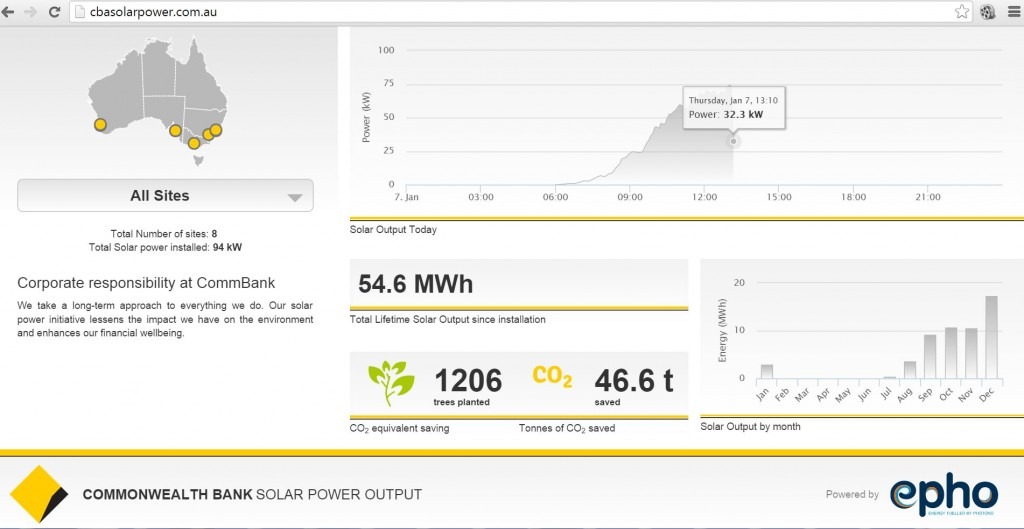Click the 13:10 data point on power chart
This screenshot has height=529, width=1024.
pyautogui.click(x=733, y=141)
